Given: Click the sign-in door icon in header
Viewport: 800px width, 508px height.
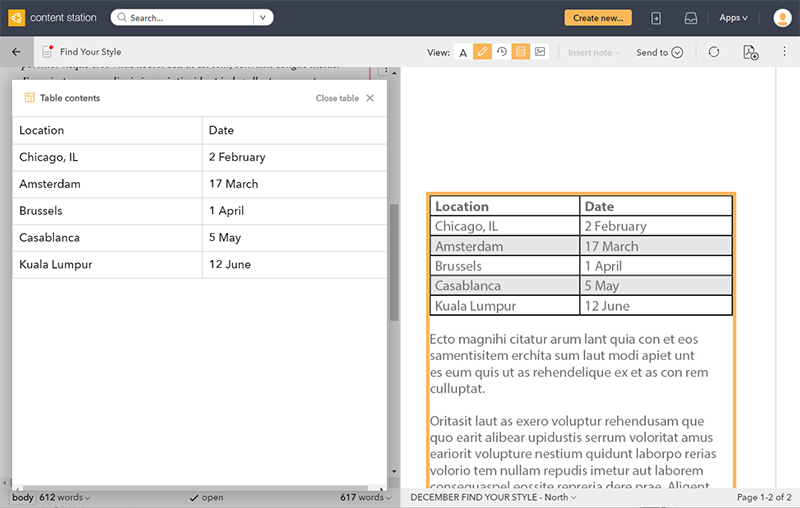Looking at the screenshot, I should [656, 18].
